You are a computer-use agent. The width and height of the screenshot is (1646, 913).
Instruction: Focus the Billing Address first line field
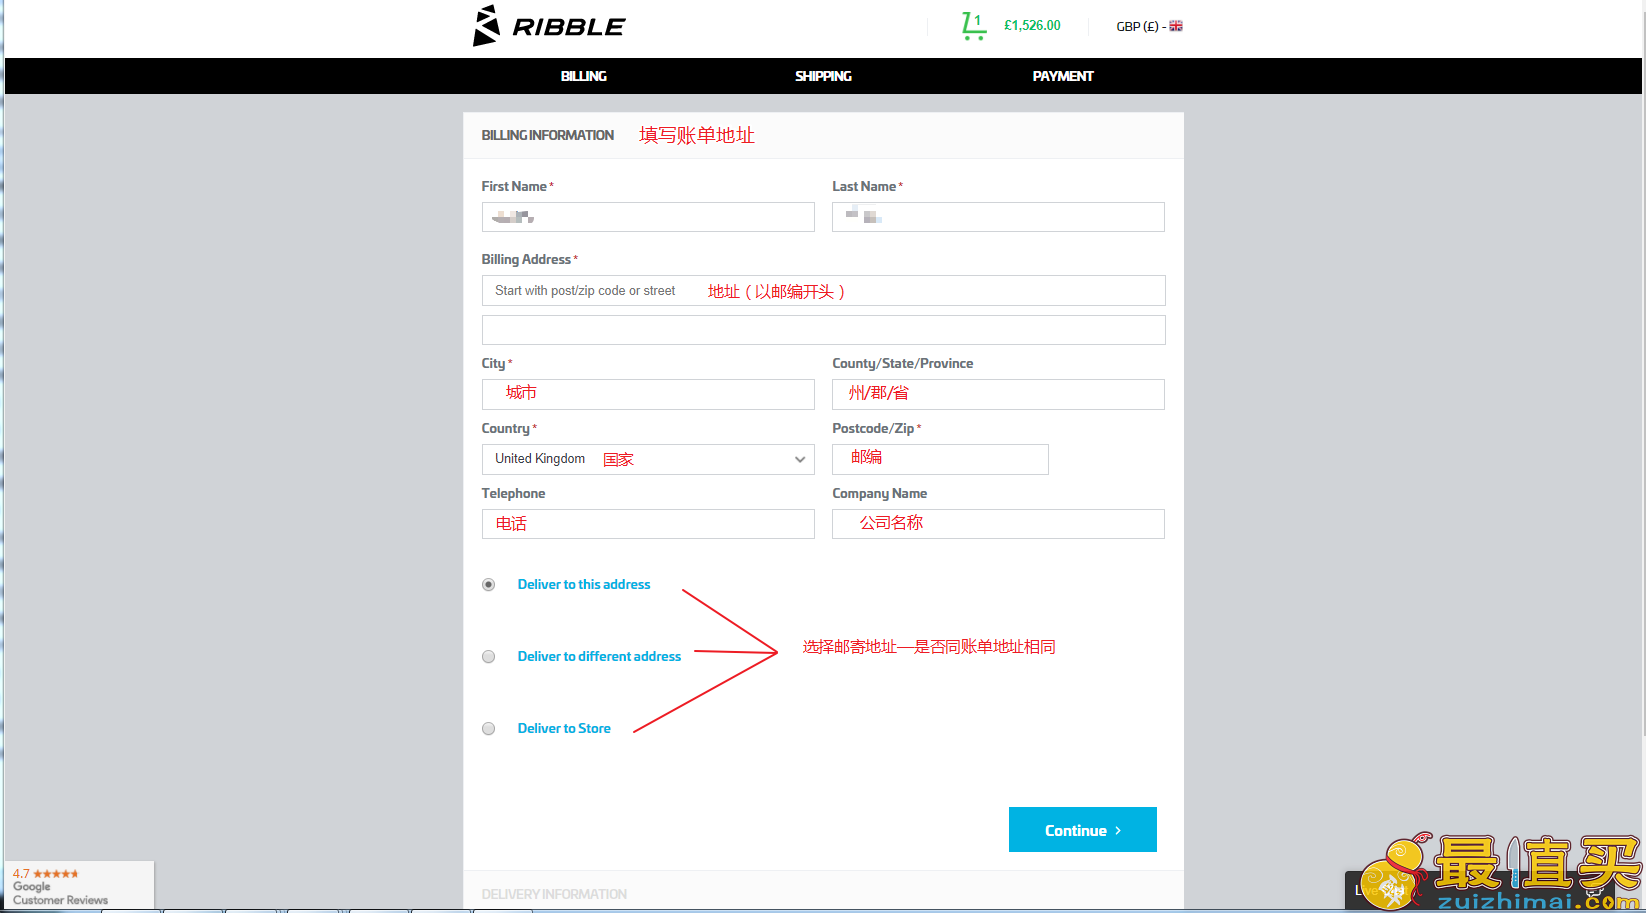click(x=824, y=291)
